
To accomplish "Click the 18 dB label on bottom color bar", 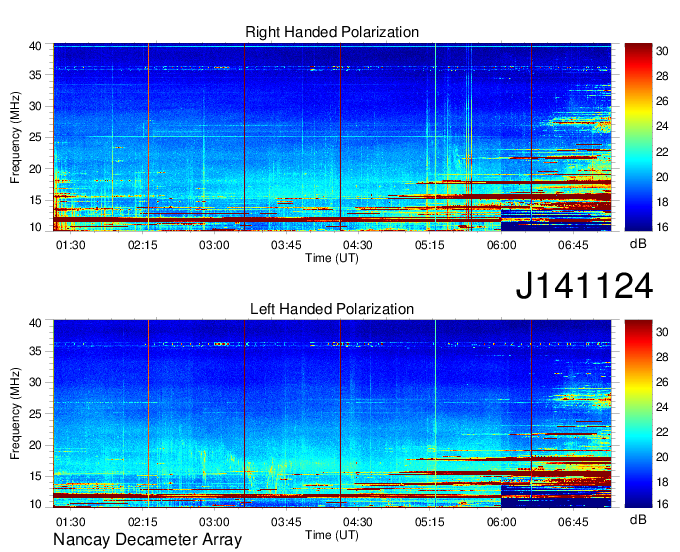I will pos(662,482).
